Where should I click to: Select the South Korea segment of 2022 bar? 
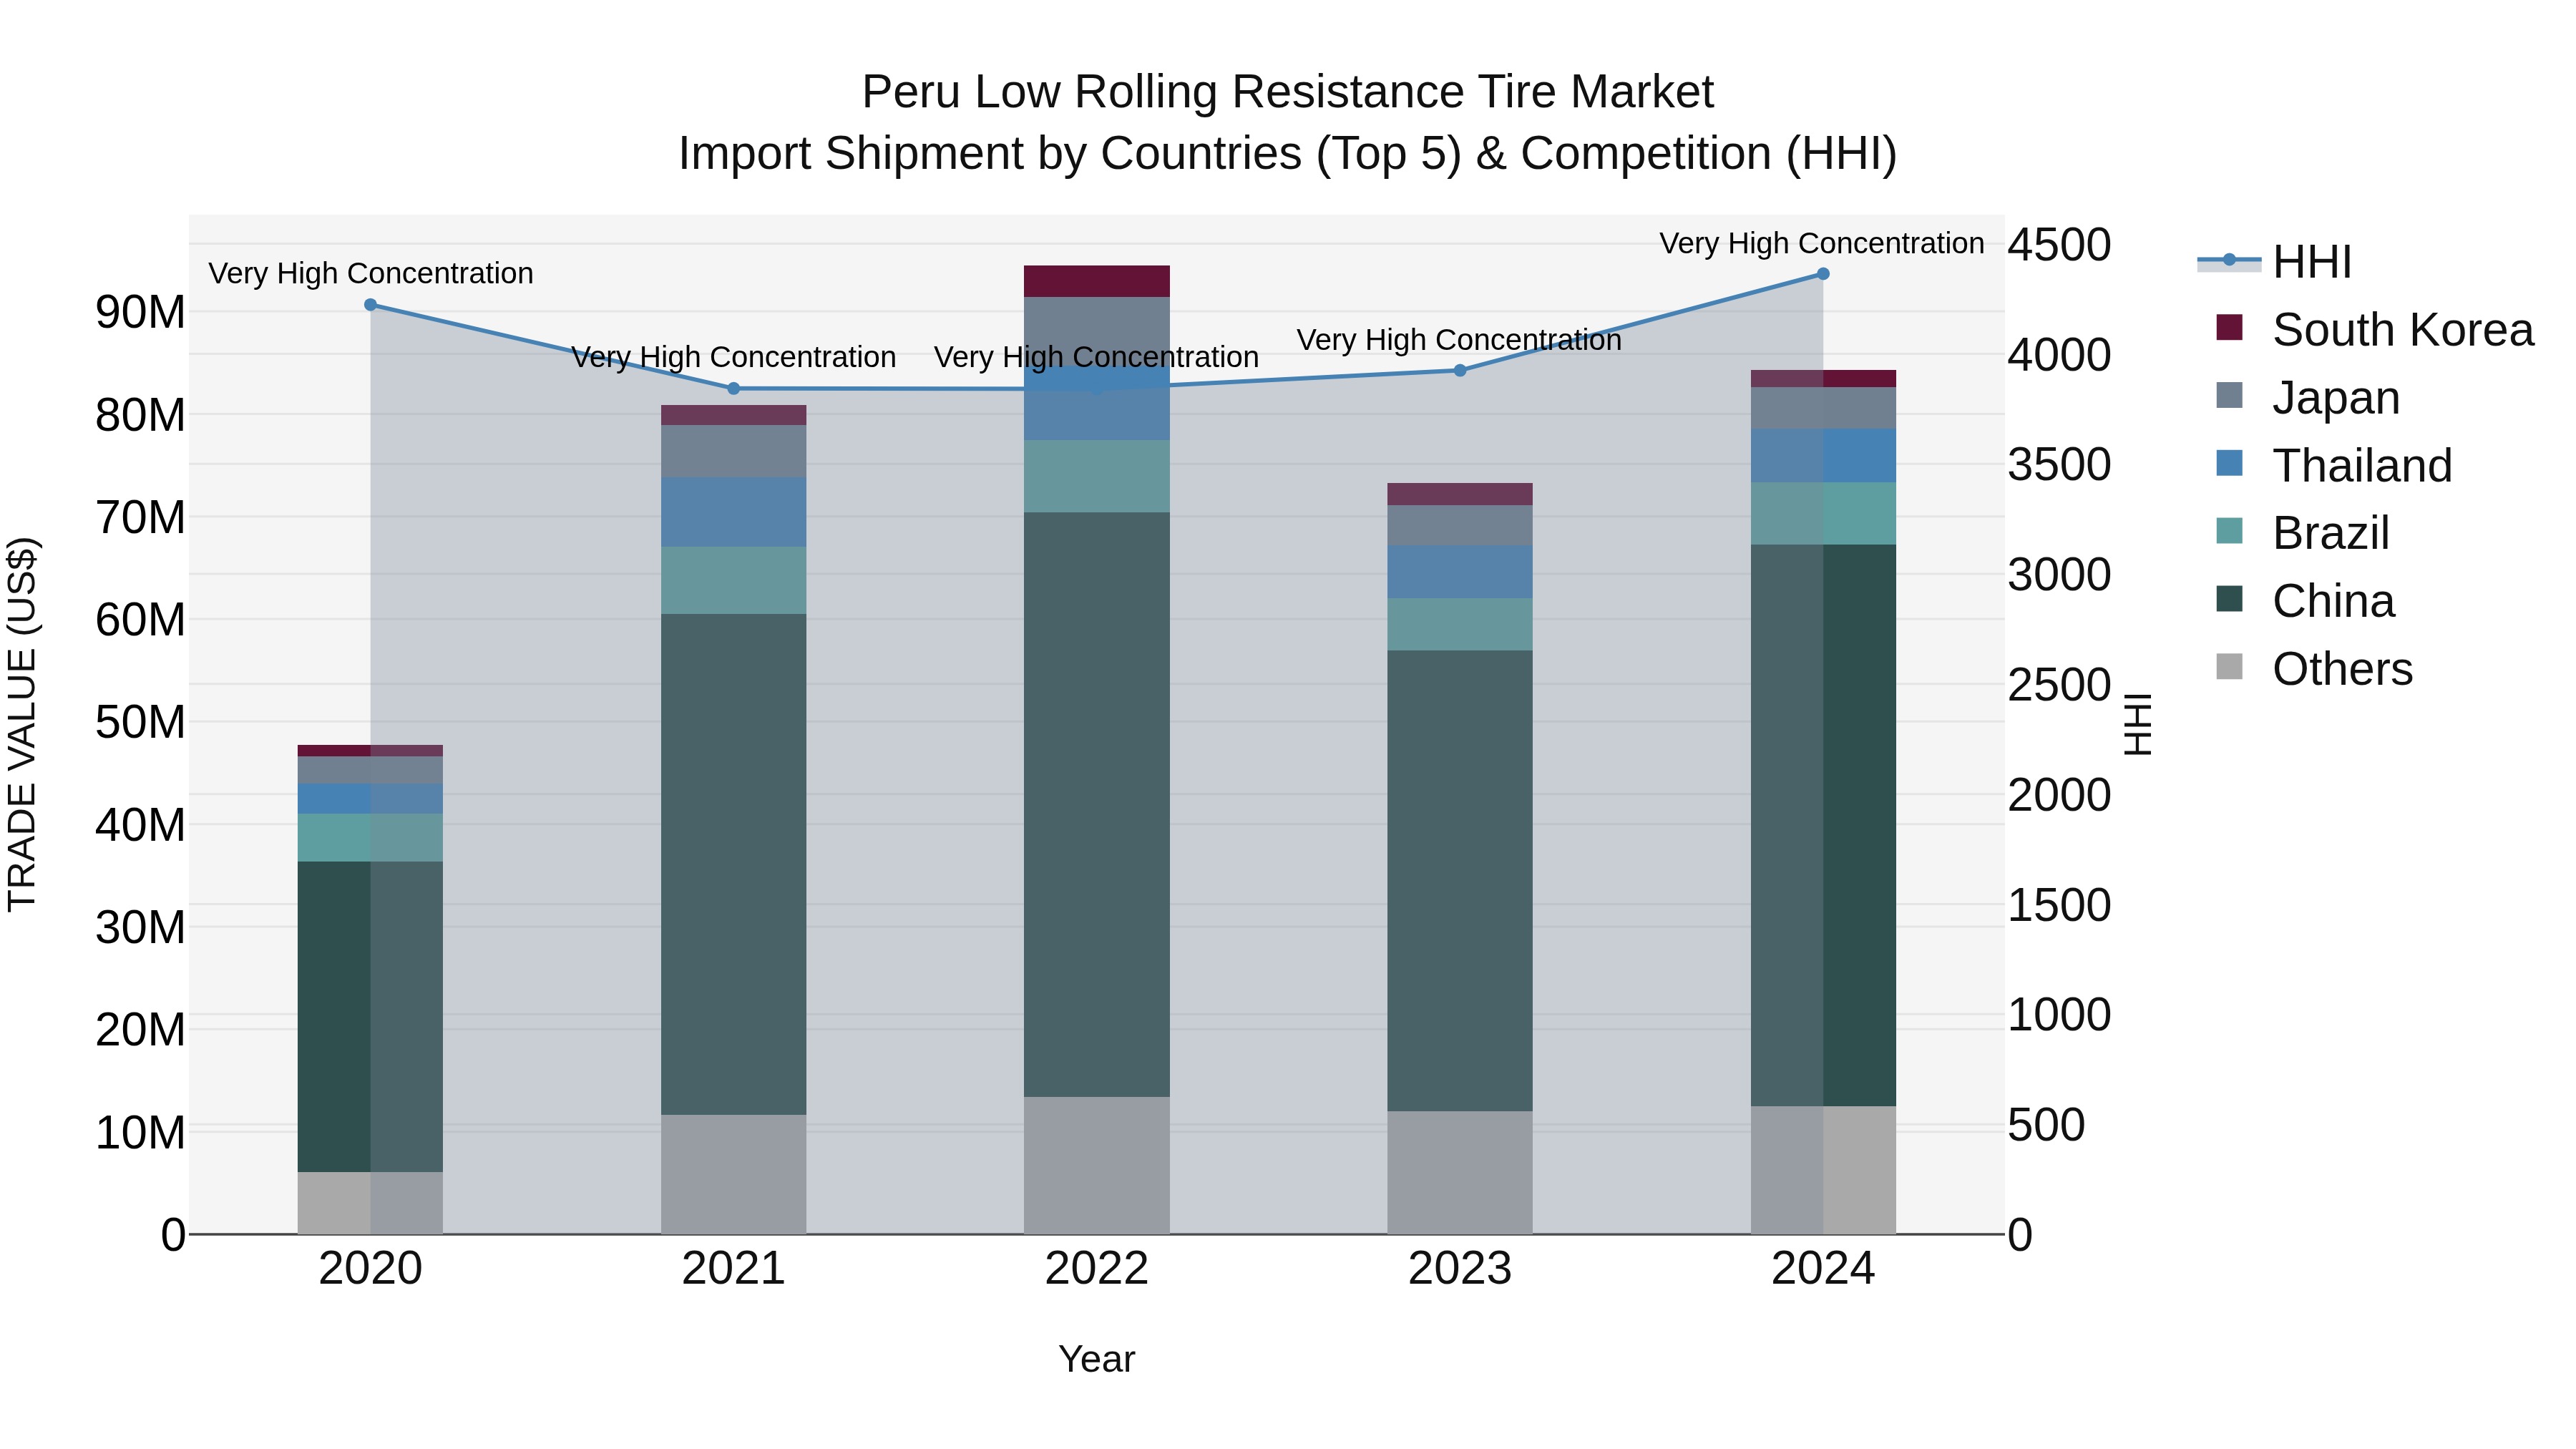1097,281
